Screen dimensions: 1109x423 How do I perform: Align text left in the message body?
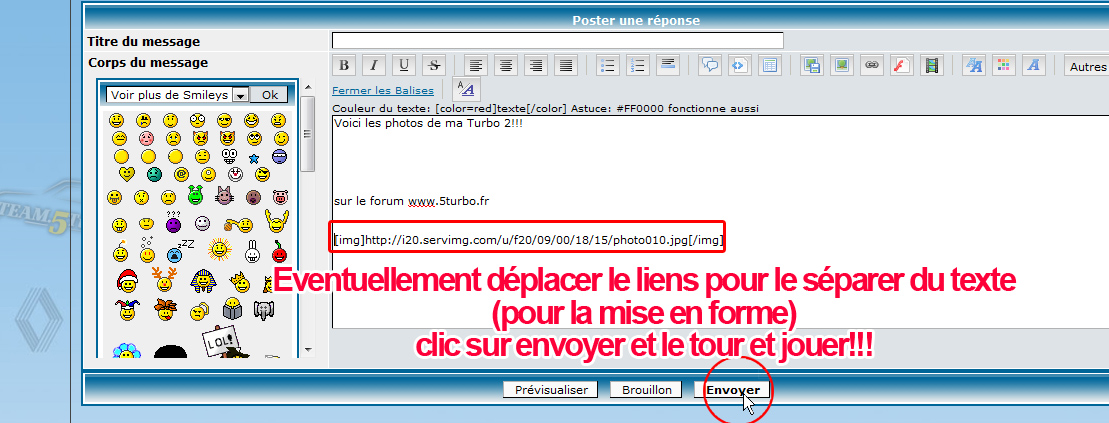pos(476,66)
